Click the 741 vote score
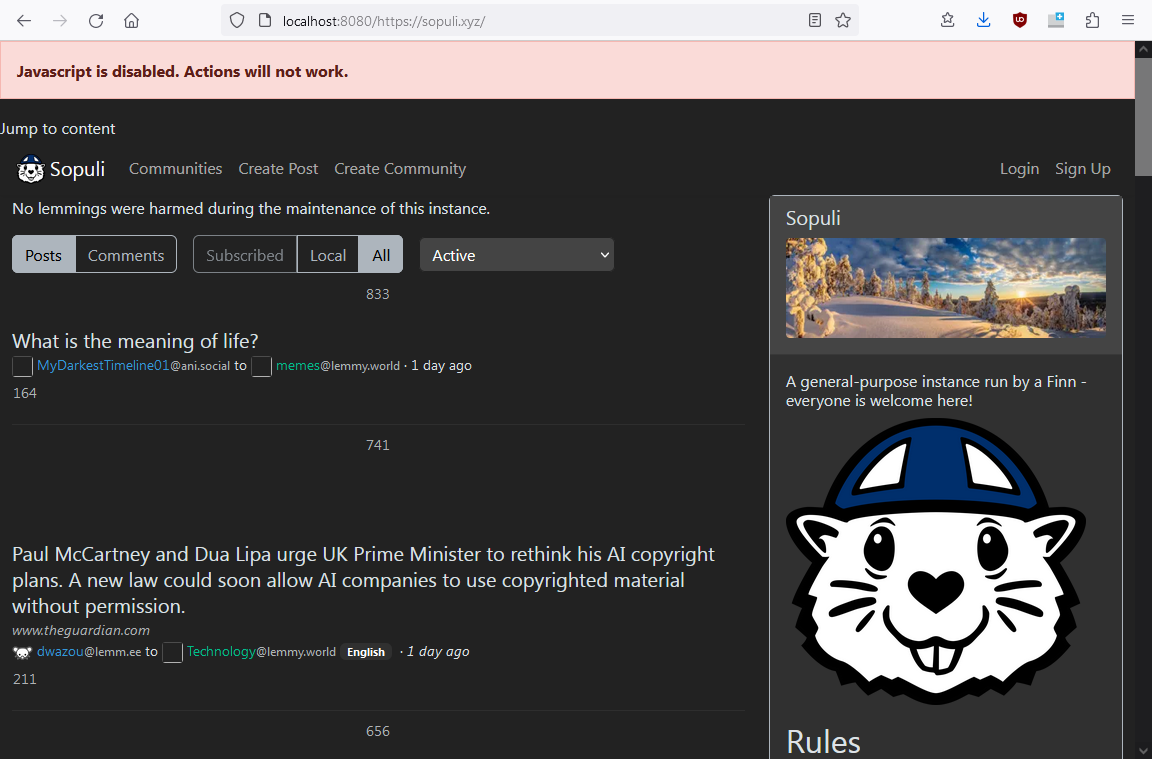 [378, 445]
